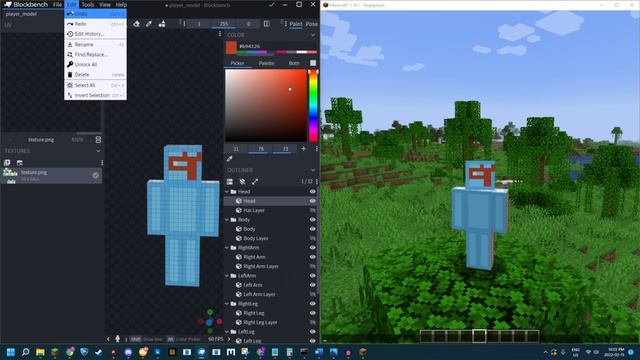Collapse the Head group in Outliner
Image resolution: width=640 pixels, height=360 pixels.
point(227,191)
